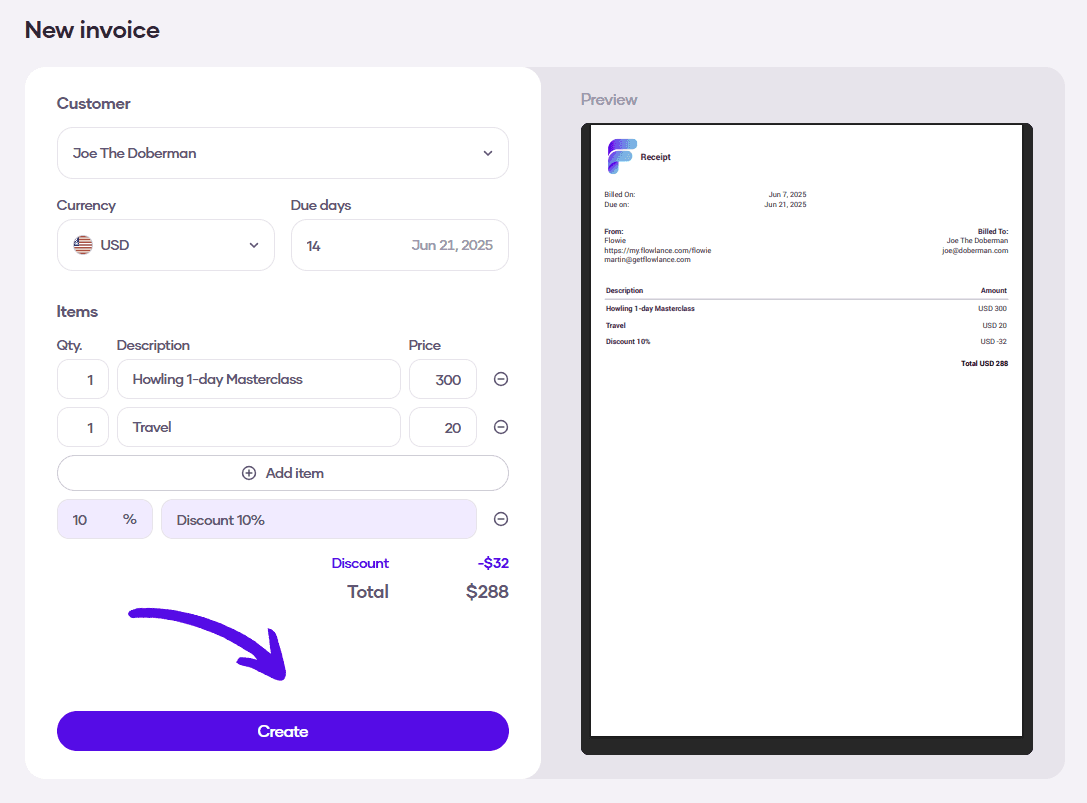This screenshot has height=803, width=1087.
Task: Open the USD currency dropdown
Action: 166,245
